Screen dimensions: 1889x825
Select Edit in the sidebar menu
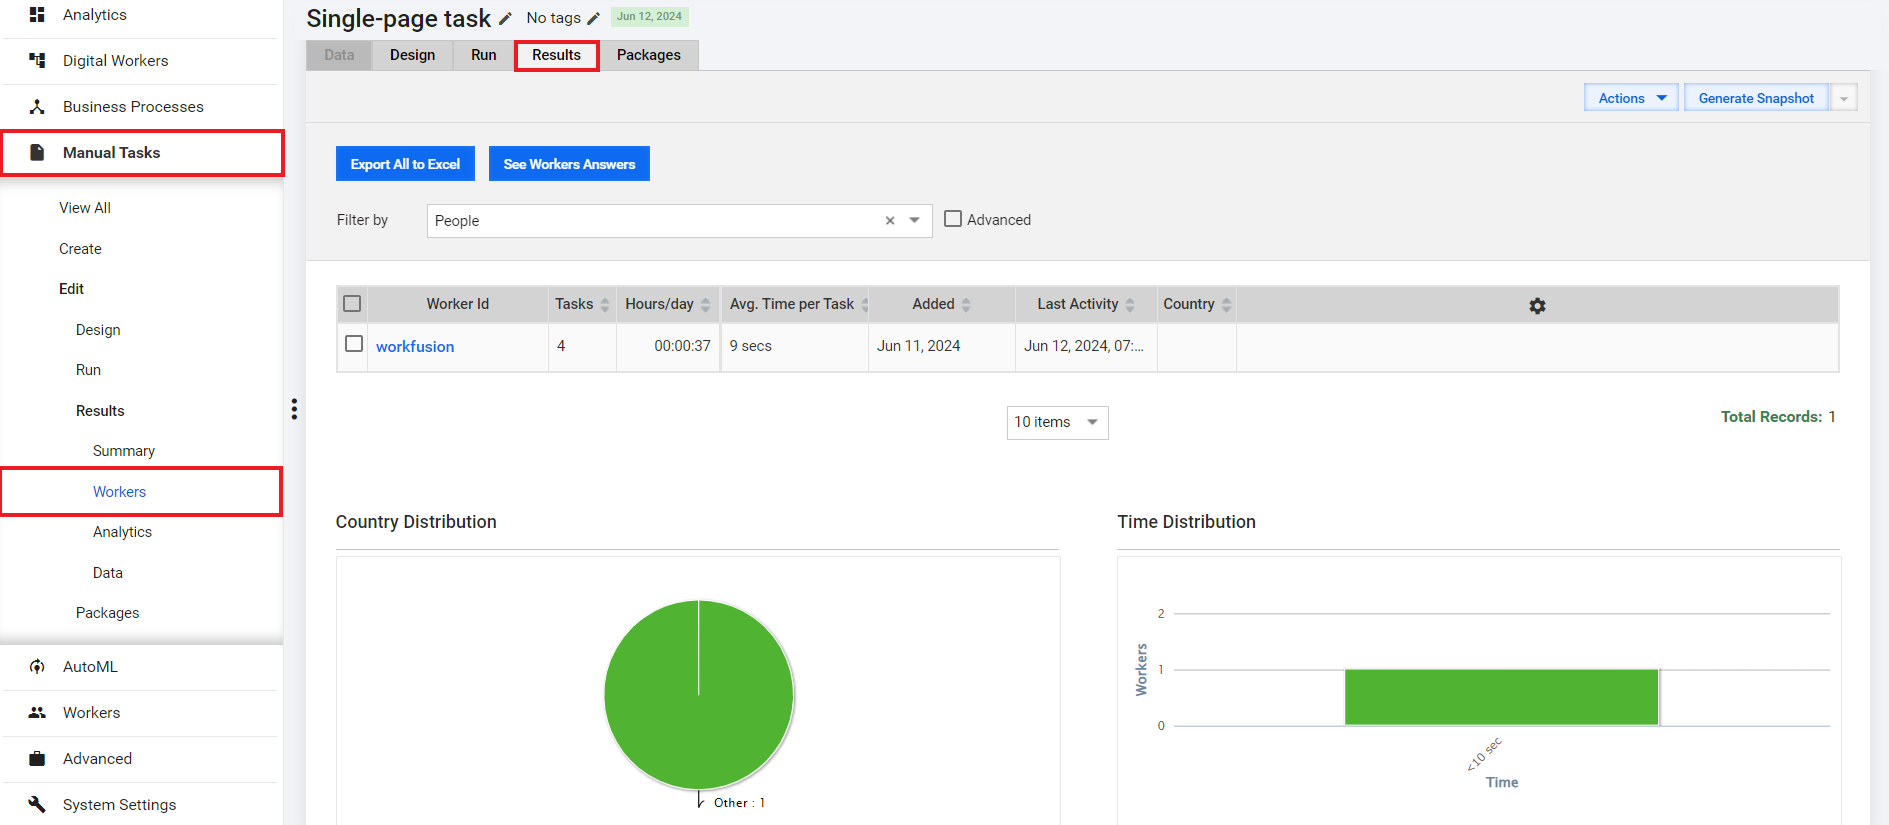coord(71,289)
